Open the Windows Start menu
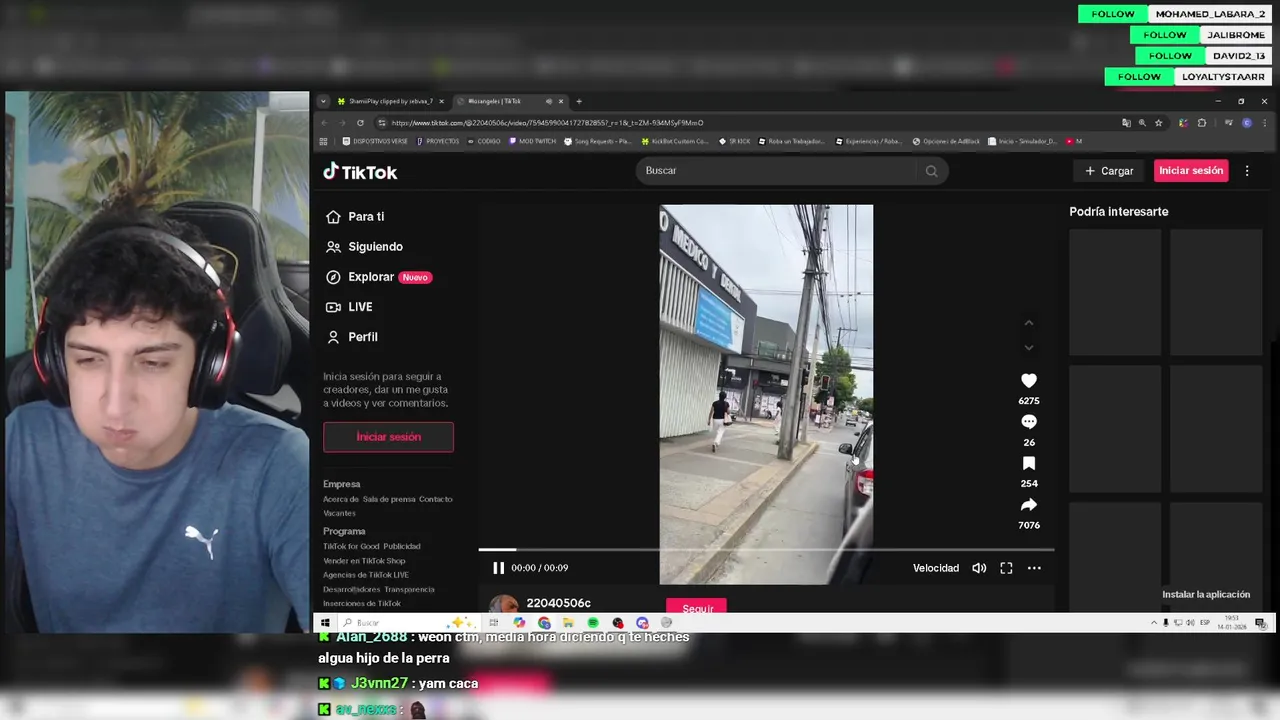This screenshot has width=1280, height=720. pos(324,623)
